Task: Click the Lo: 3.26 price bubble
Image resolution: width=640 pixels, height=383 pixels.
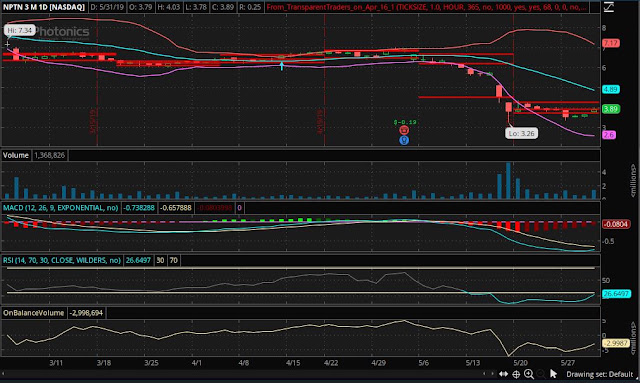Action: tap(521, 134)
